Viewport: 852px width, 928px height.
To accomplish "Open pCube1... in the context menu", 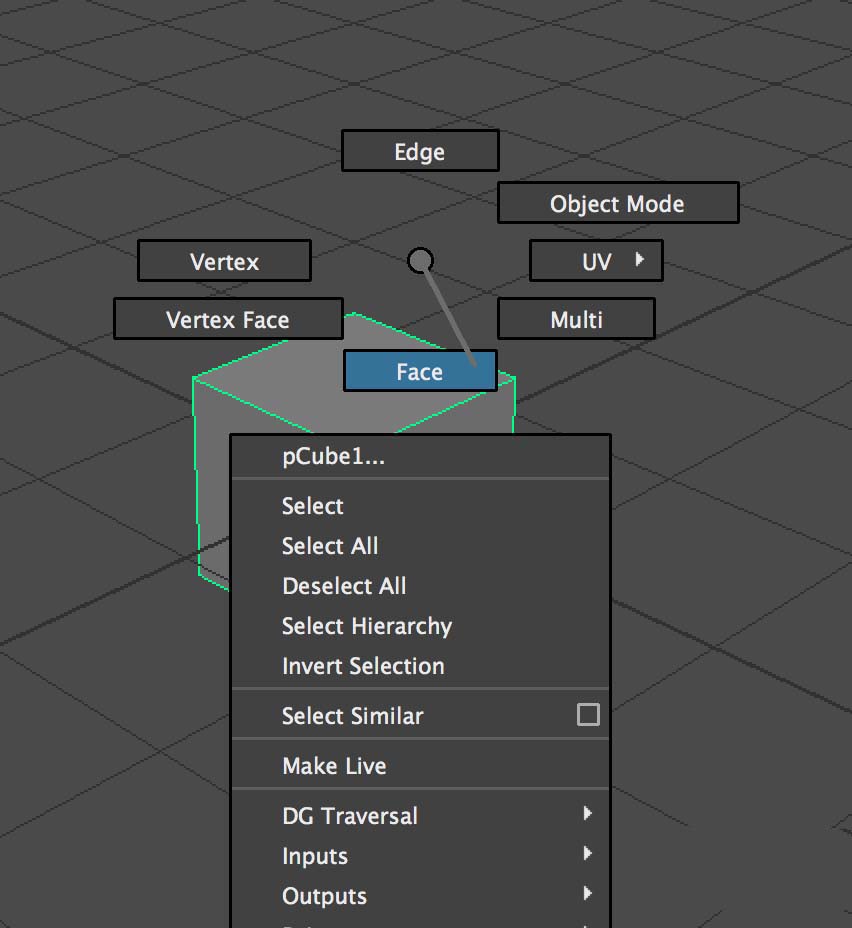I will 420,456.
